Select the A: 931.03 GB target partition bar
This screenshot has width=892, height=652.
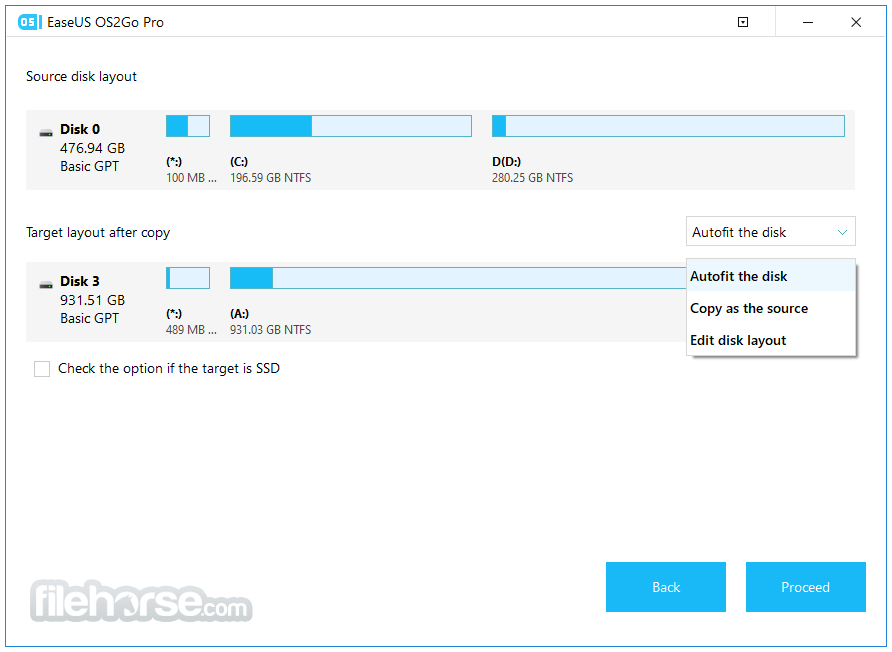458,278
